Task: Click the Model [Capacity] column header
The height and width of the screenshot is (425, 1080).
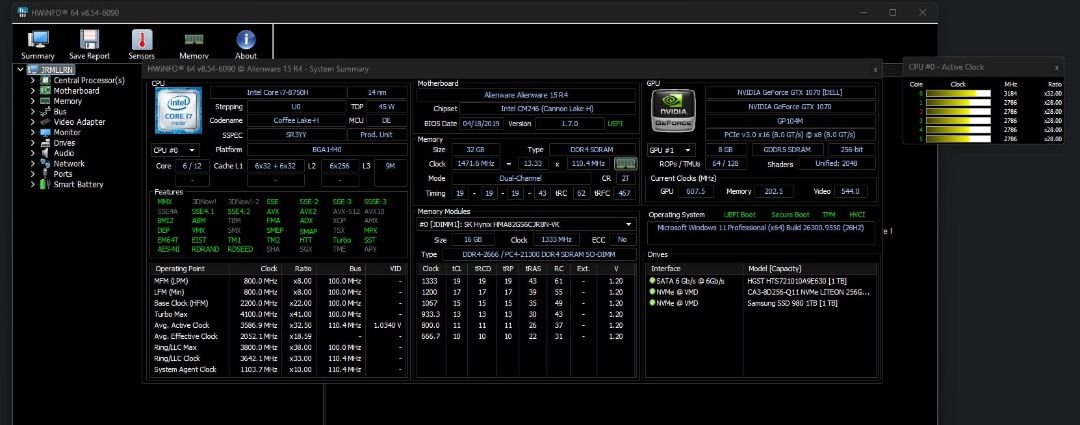Action: coord(812,269)
